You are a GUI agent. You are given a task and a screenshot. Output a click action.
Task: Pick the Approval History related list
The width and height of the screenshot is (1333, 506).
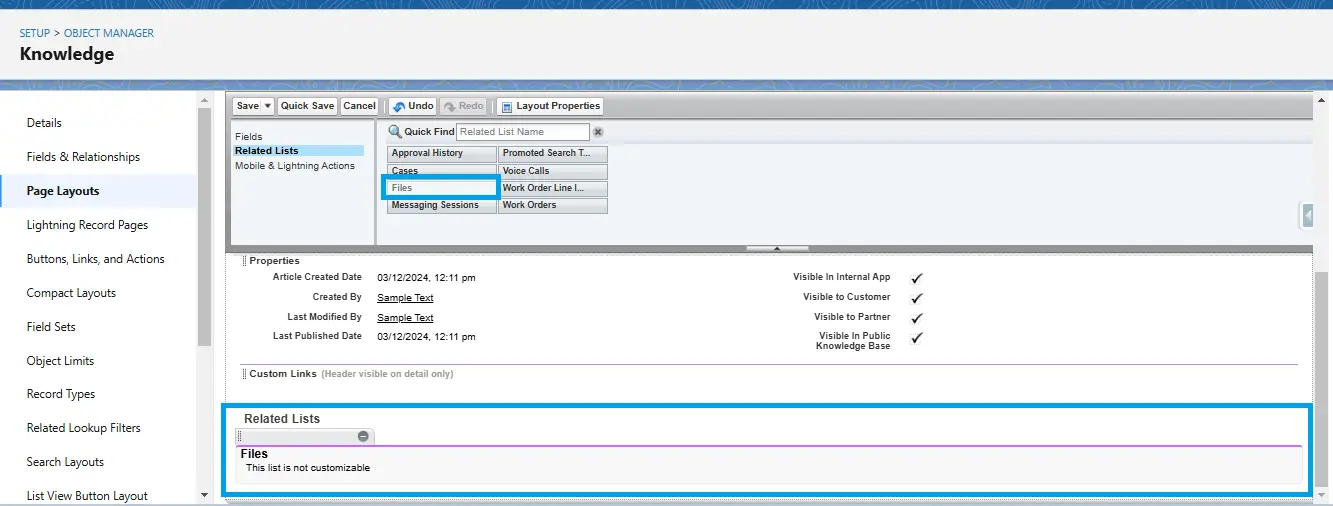(442, 154)
